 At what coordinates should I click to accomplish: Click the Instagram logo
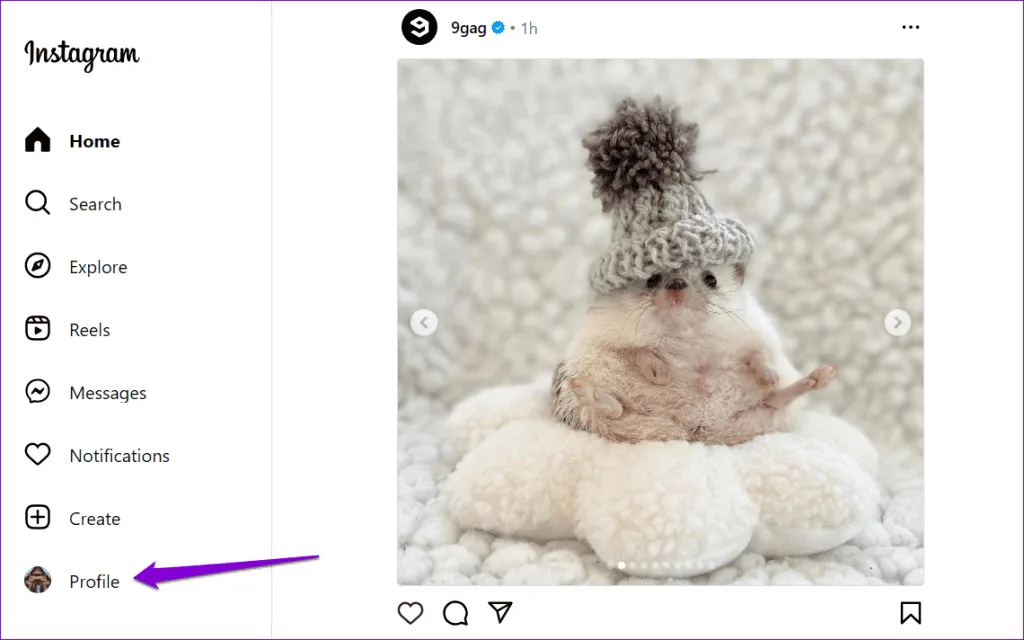point(82,54)
